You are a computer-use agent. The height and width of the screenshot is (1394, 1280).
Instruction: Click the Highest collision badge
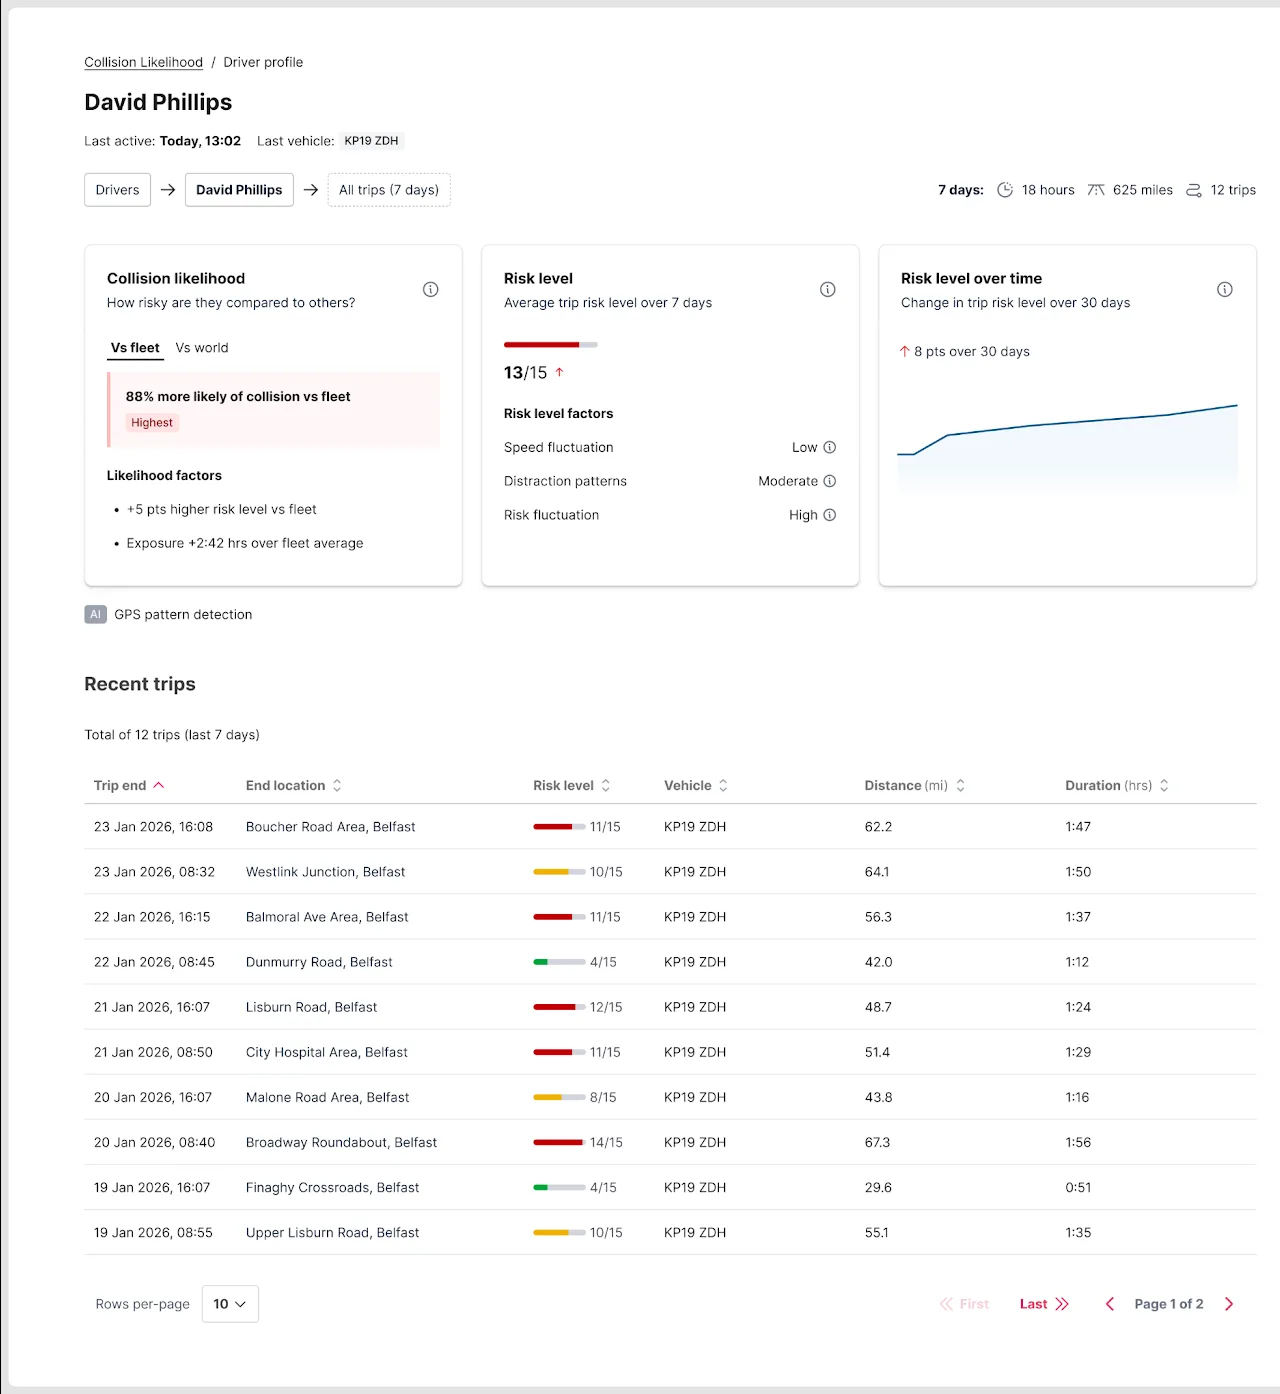click(152, 423)
